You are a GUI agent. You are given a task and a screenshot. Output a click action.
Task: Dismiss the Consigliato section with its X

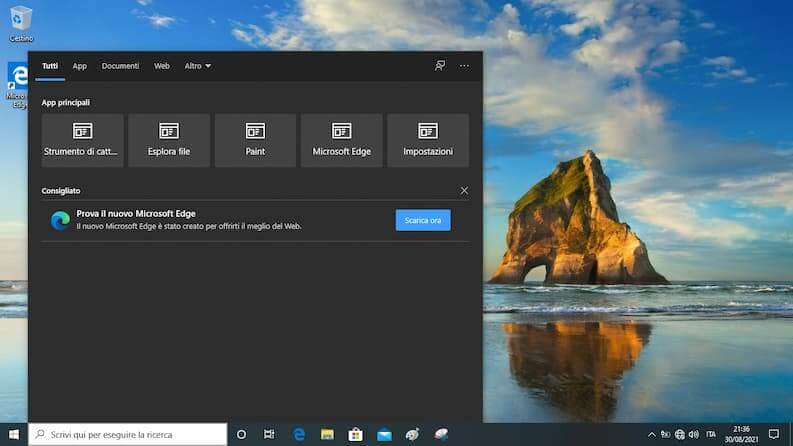pyautogui.click(x=464, y=191)
